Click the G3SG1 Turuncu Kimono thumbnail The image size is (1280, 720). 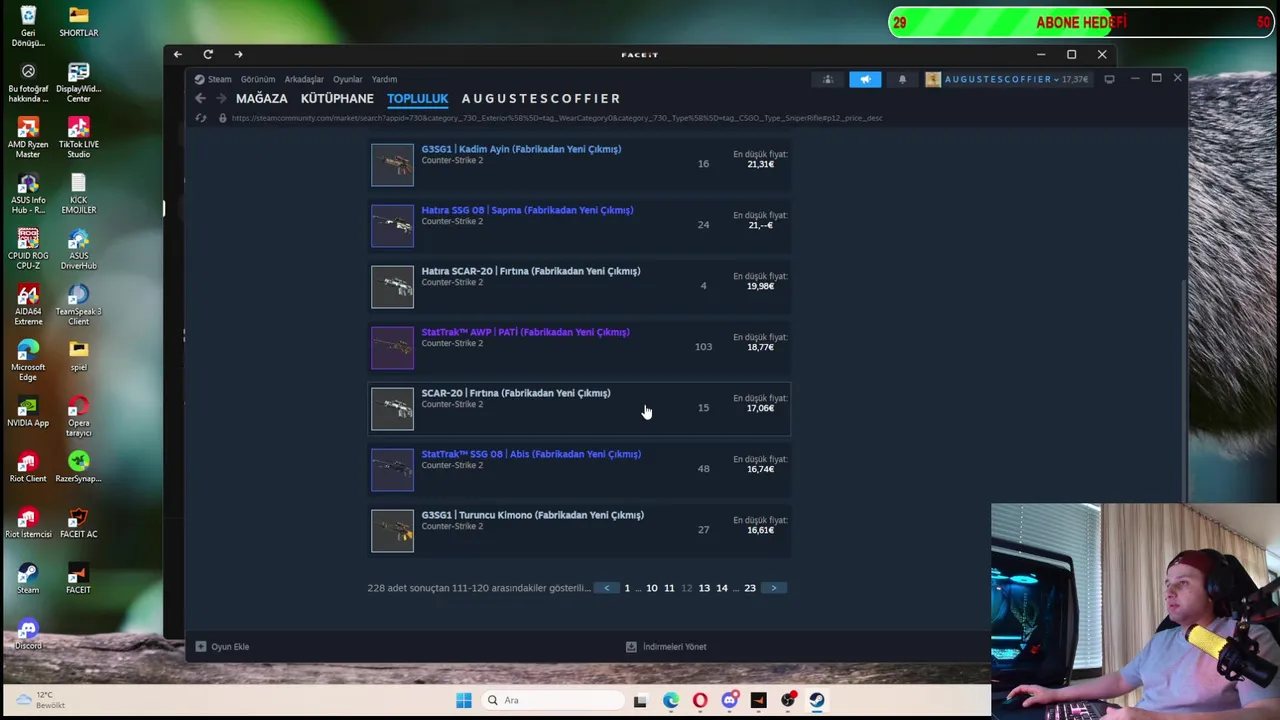pyautogui.click(x=392, y=531)
